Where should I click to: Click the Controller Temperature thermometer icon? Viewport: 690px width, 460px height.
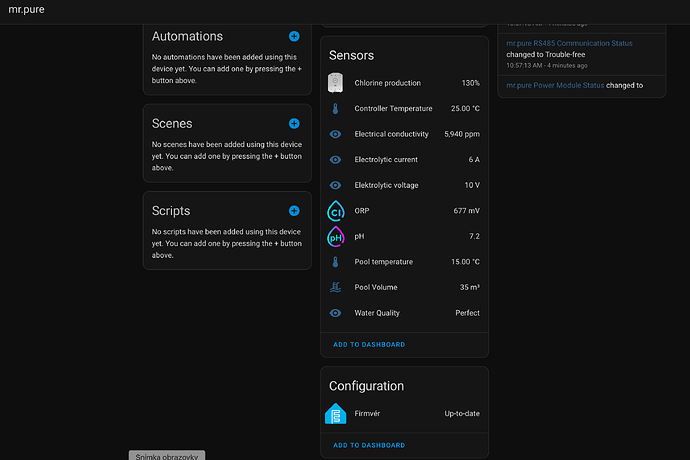[335, 109]
